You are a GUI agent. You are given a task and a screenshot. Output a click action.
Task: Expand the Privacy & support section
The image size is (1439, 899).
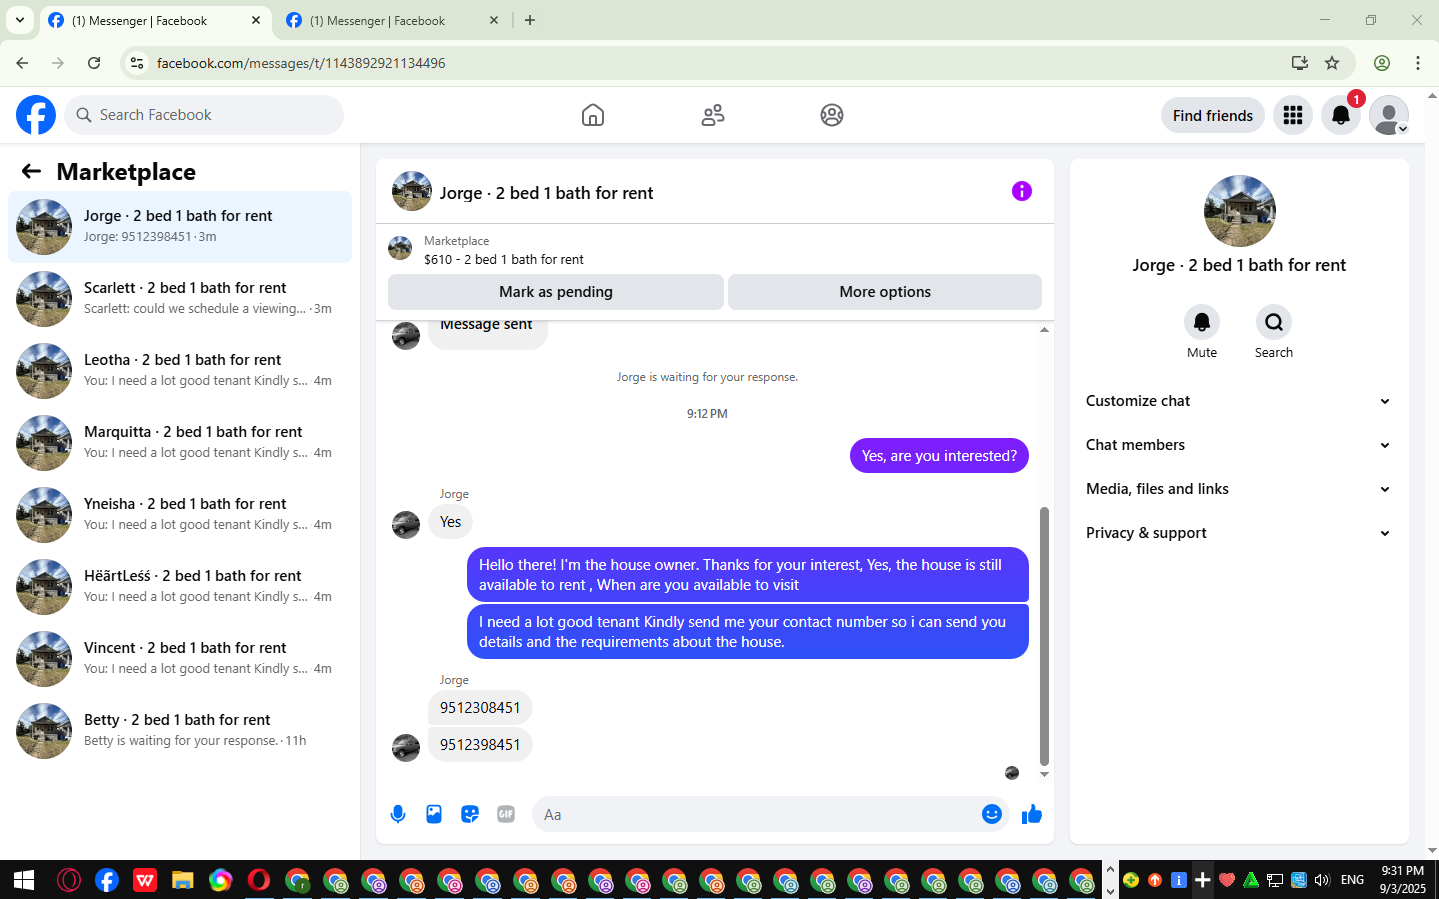[x=1239, y=533]
